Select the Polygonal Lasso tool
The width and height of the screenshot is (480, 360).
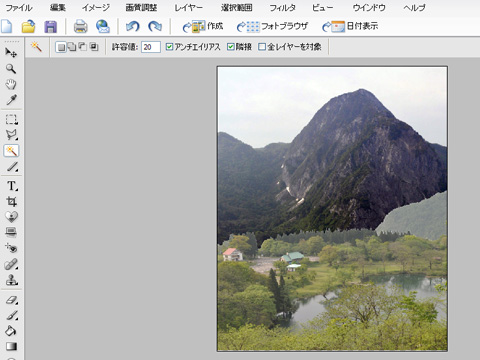pyautogui.click(x=11, y=135)
